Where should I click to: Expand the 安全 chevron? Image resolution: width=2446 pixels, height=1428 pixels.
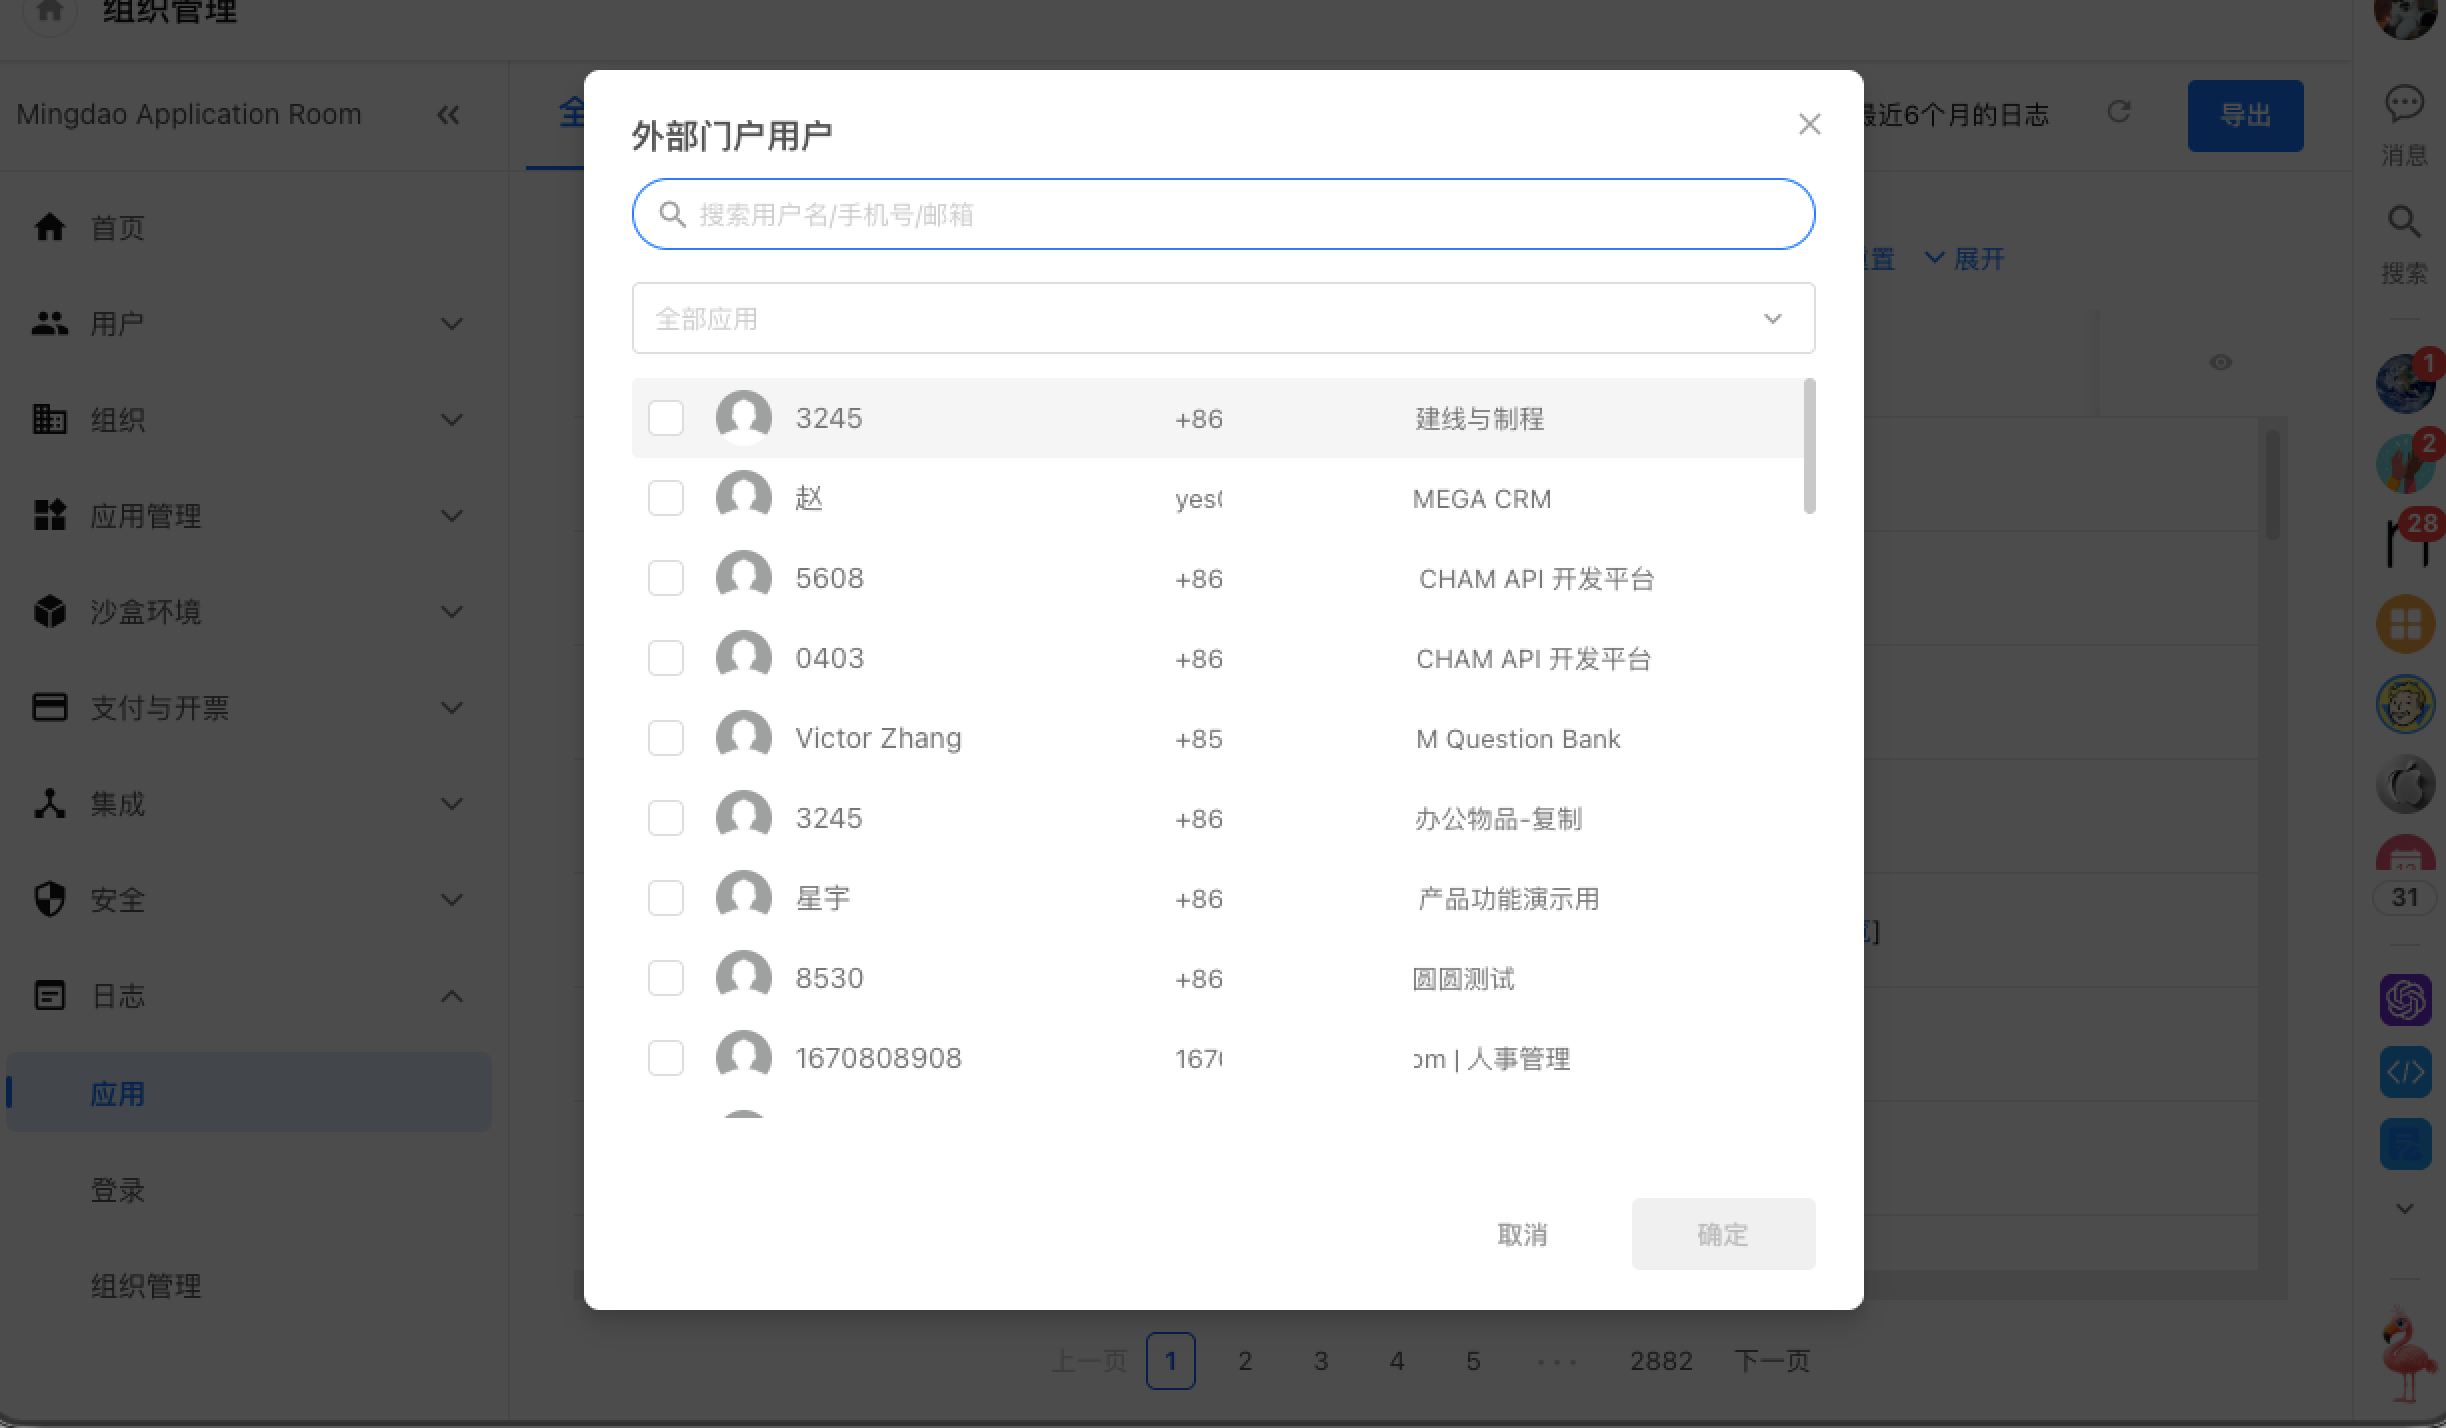click(452, 900)
